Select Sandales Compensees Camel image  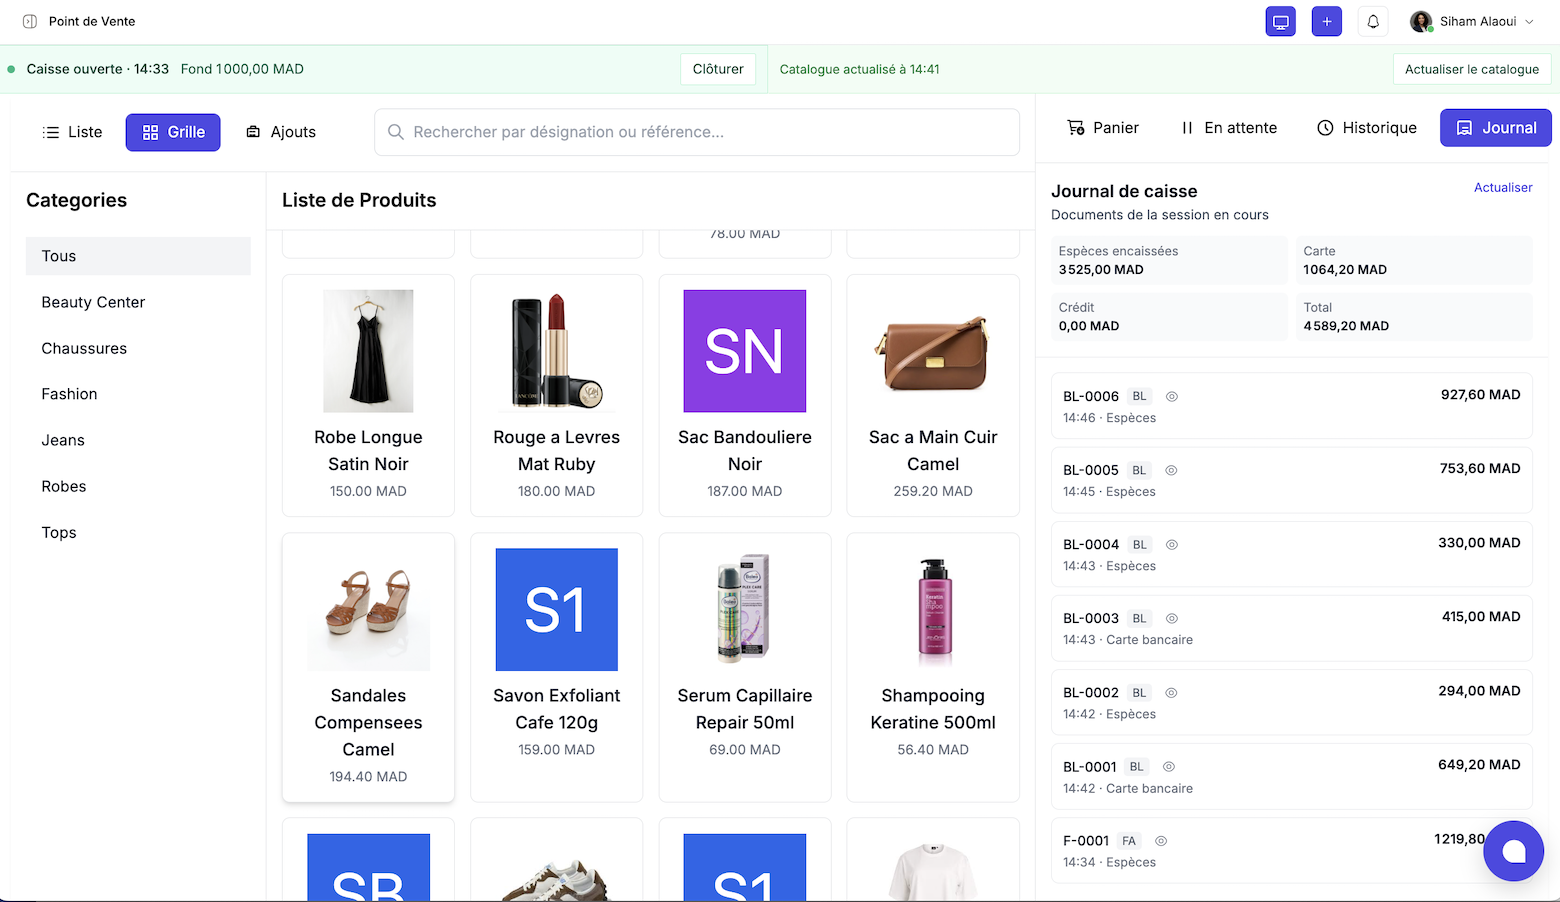tap(368, 610)
